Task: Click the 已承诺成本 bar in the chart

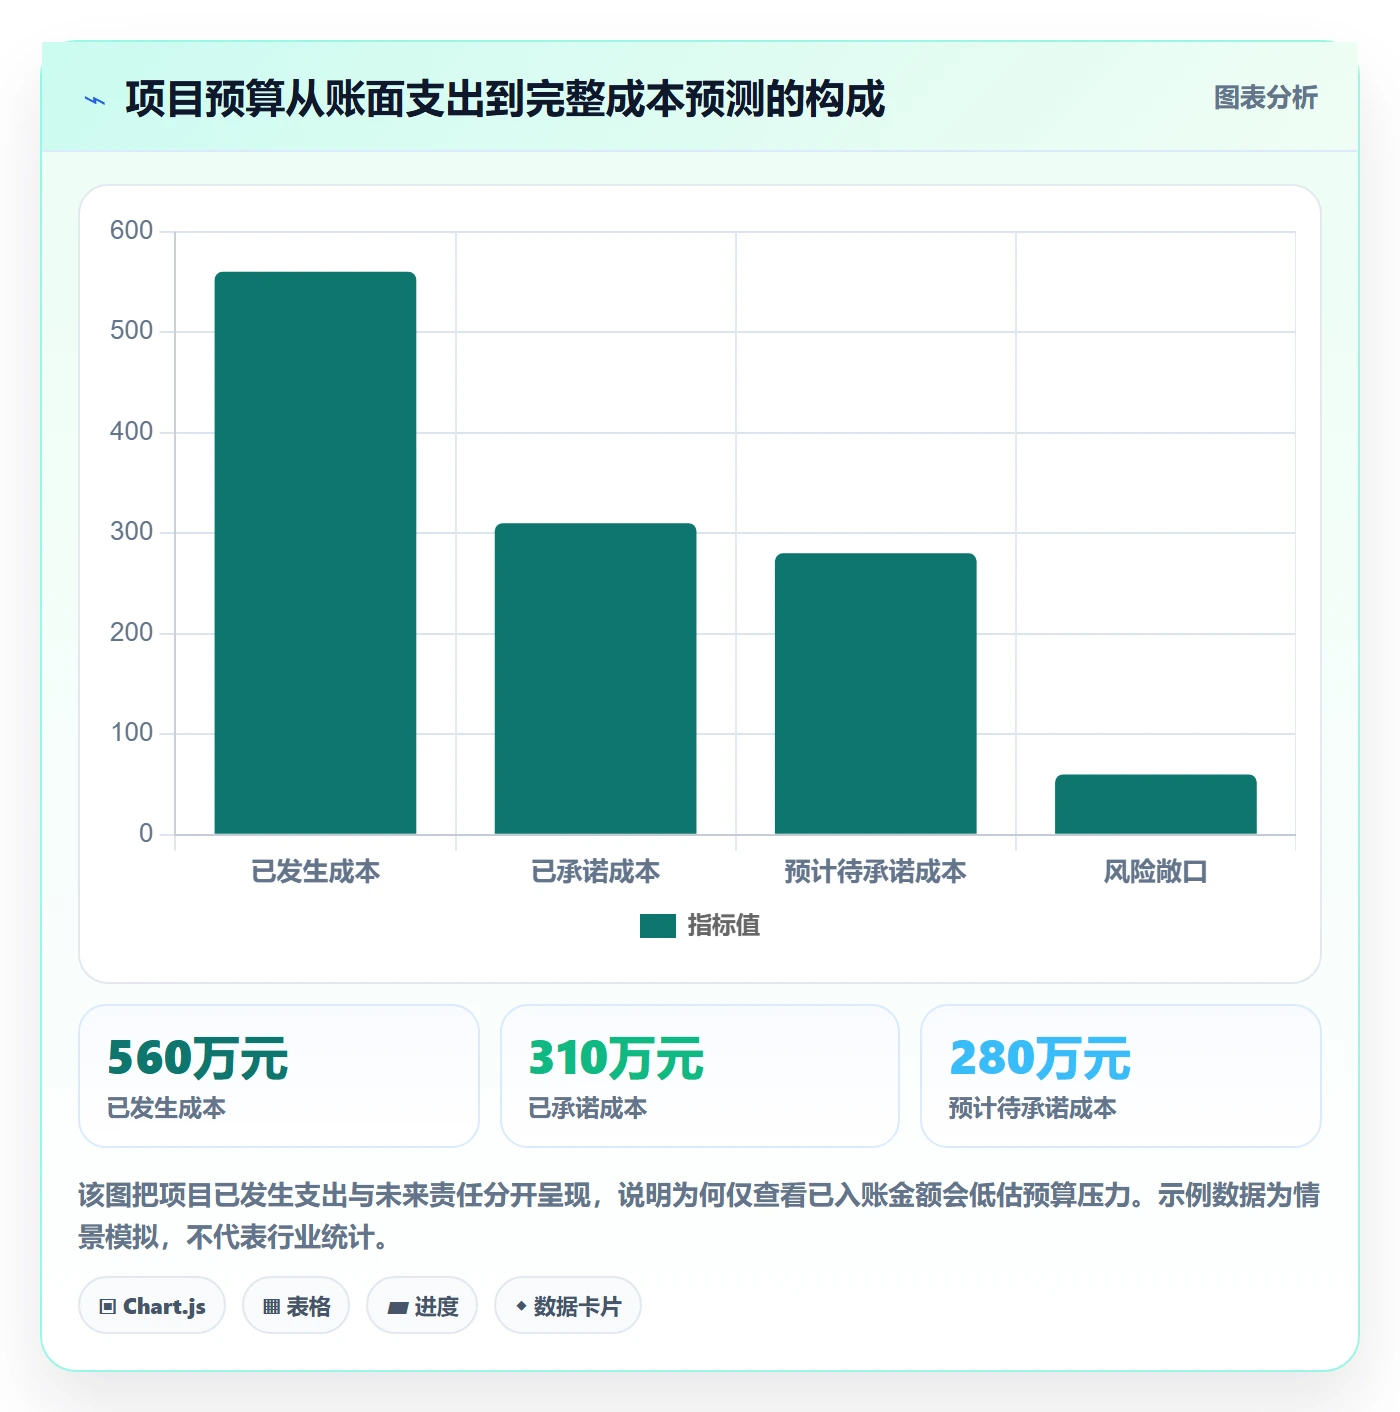Action: tap(595, 679)
